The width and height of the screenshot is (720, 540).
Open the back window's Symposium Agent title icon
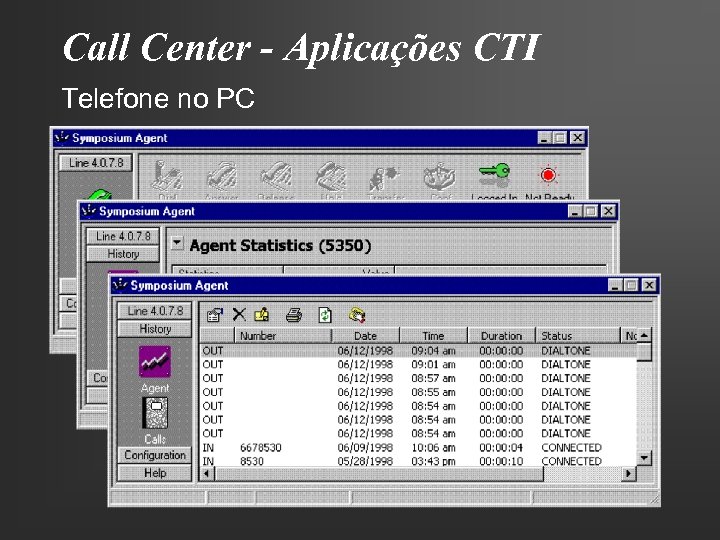tap(61, 138)
